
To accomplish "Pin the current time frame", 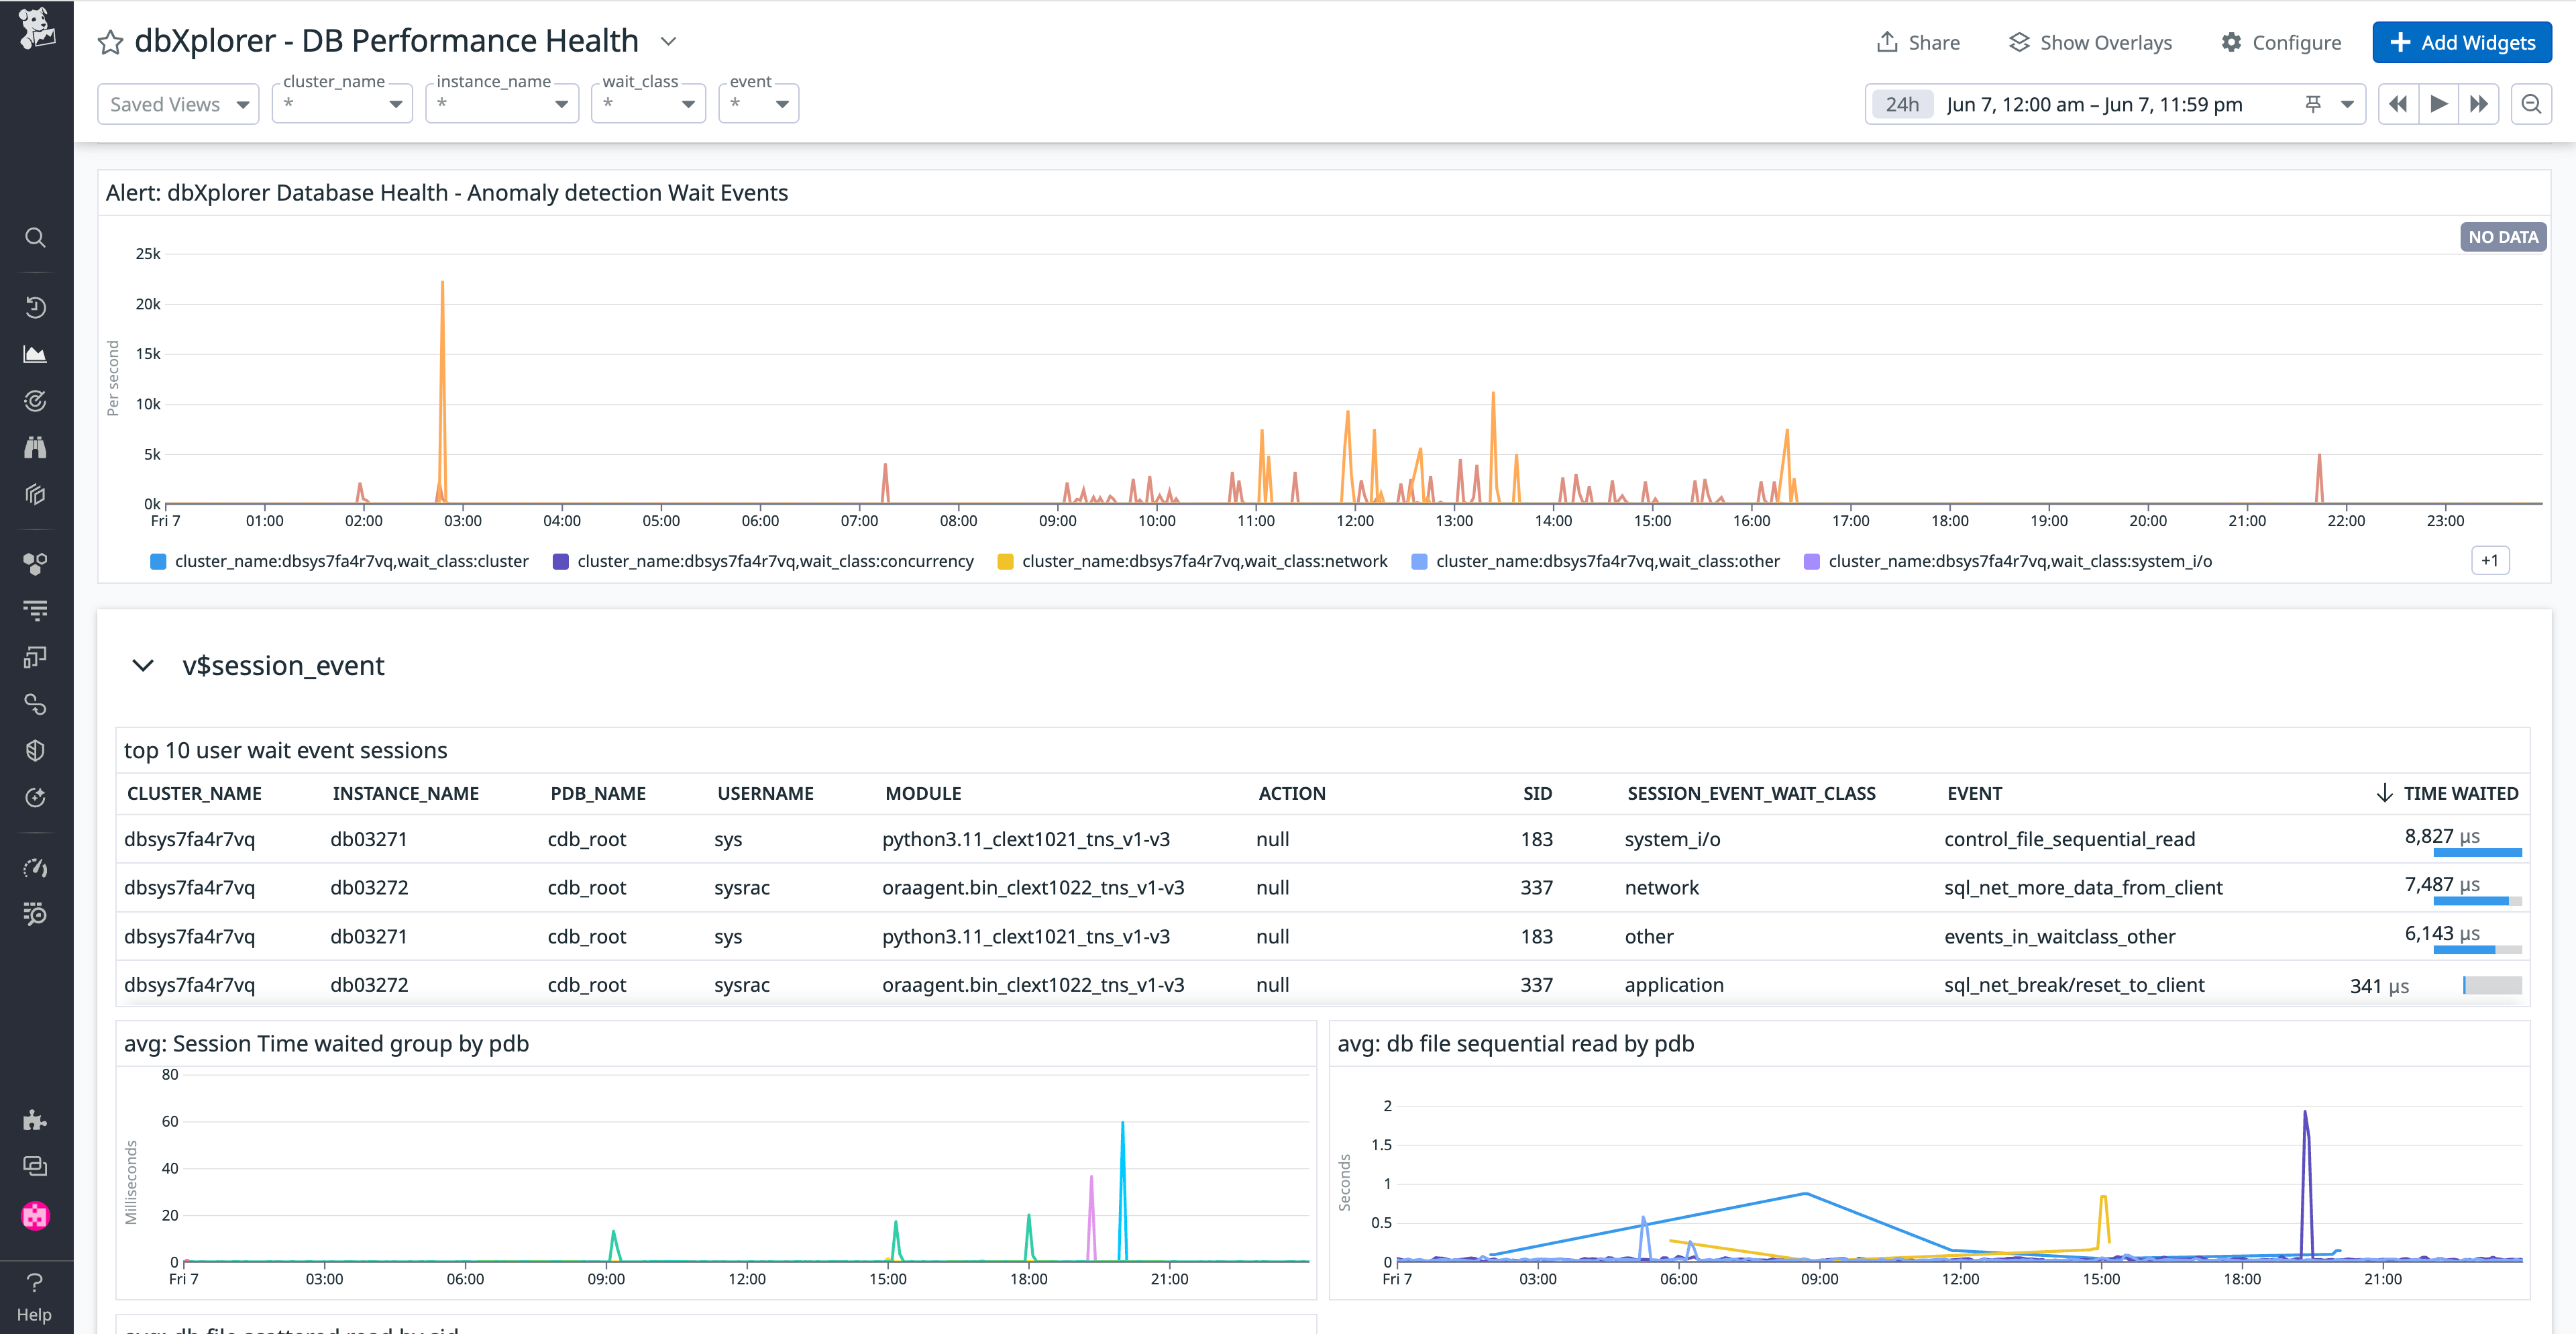I will 2314,103.
